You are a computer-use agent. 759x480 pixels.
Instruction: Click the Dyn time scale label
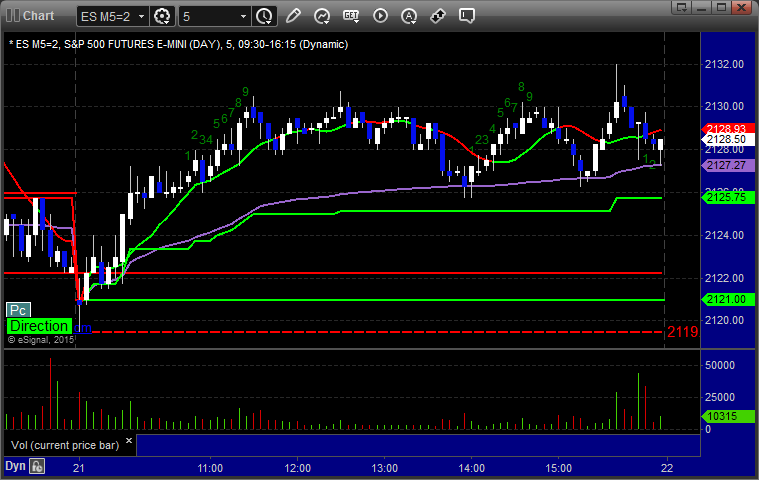coord(15,466)
